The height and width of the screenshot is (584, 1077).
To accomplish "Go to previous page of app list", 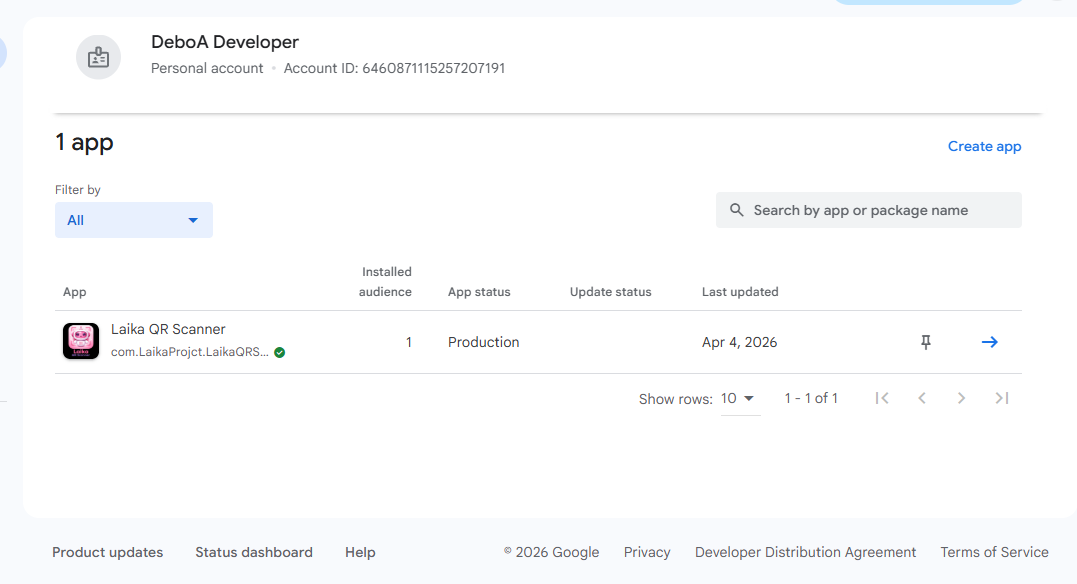I will pyautogui.click(x=922, y=398).
